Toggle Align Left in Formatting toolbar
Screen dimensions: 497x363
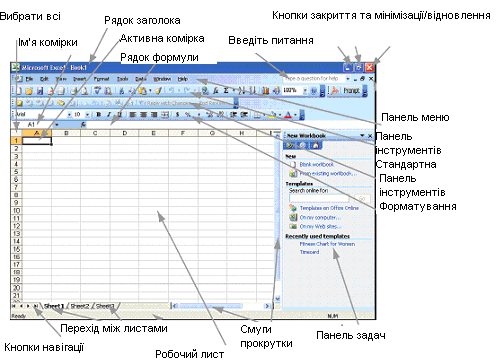[132, 115]
